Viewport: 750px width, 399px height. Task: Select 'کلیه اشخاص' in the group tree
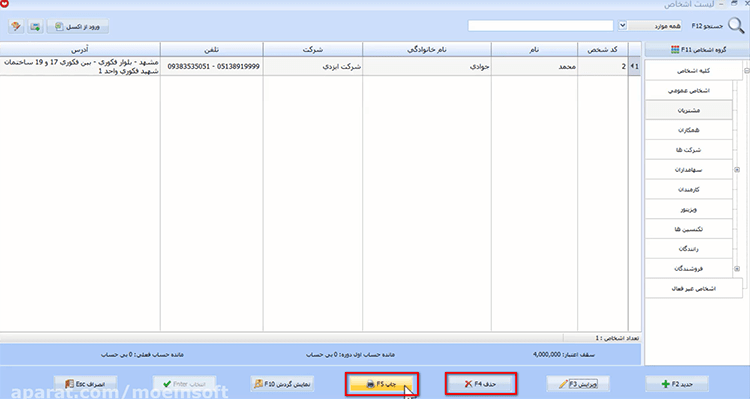tap(693, 71)
